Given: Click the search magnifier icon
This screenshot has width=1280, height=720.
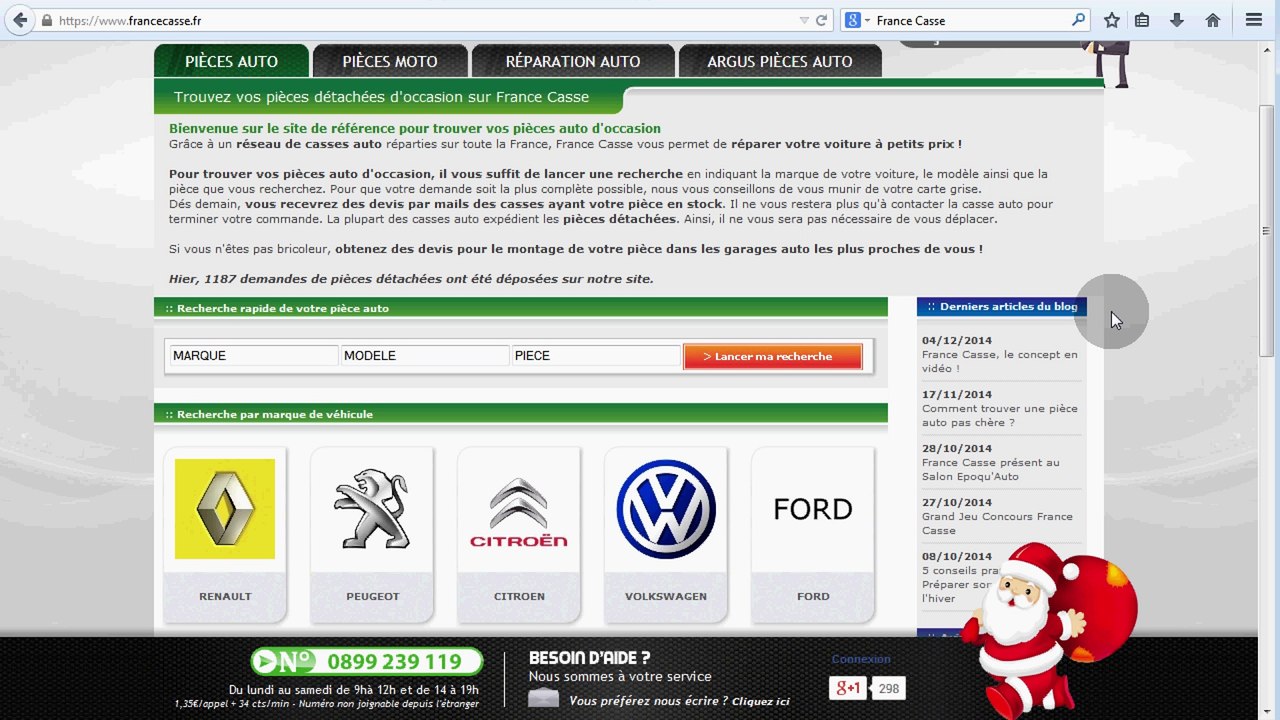Looking at the screenshot, I should (x=1078, y=20).
